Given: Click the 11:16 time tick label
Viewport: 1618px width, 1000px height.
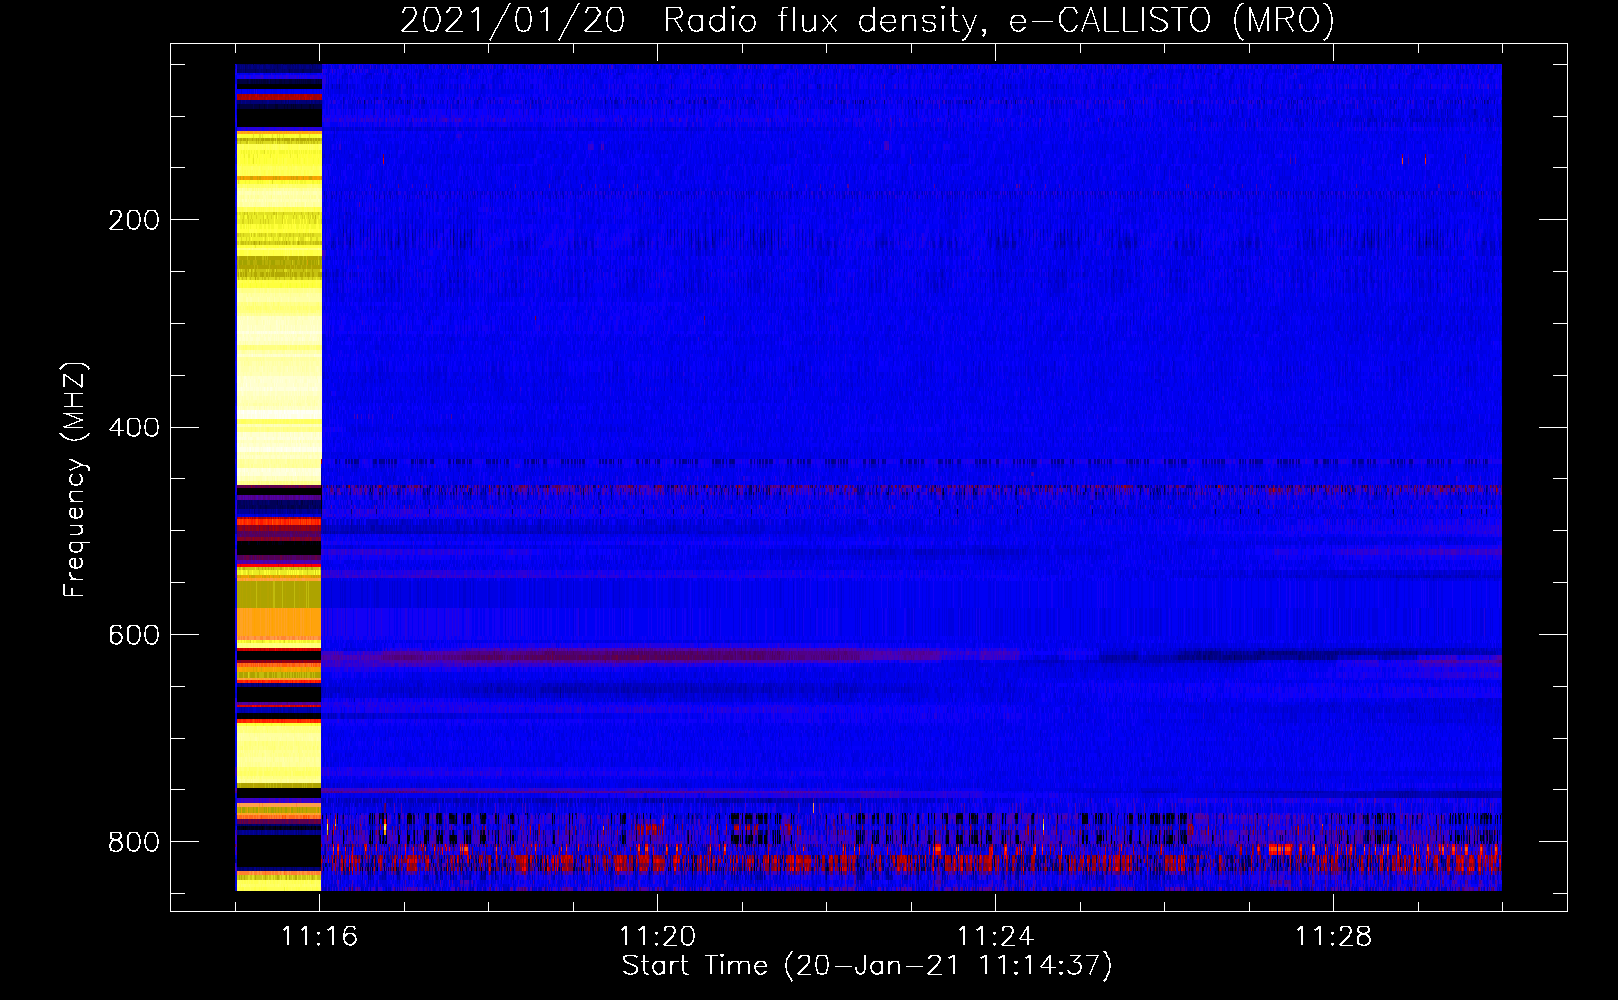Looking at the screenshot, I should [x=319, y=937].
